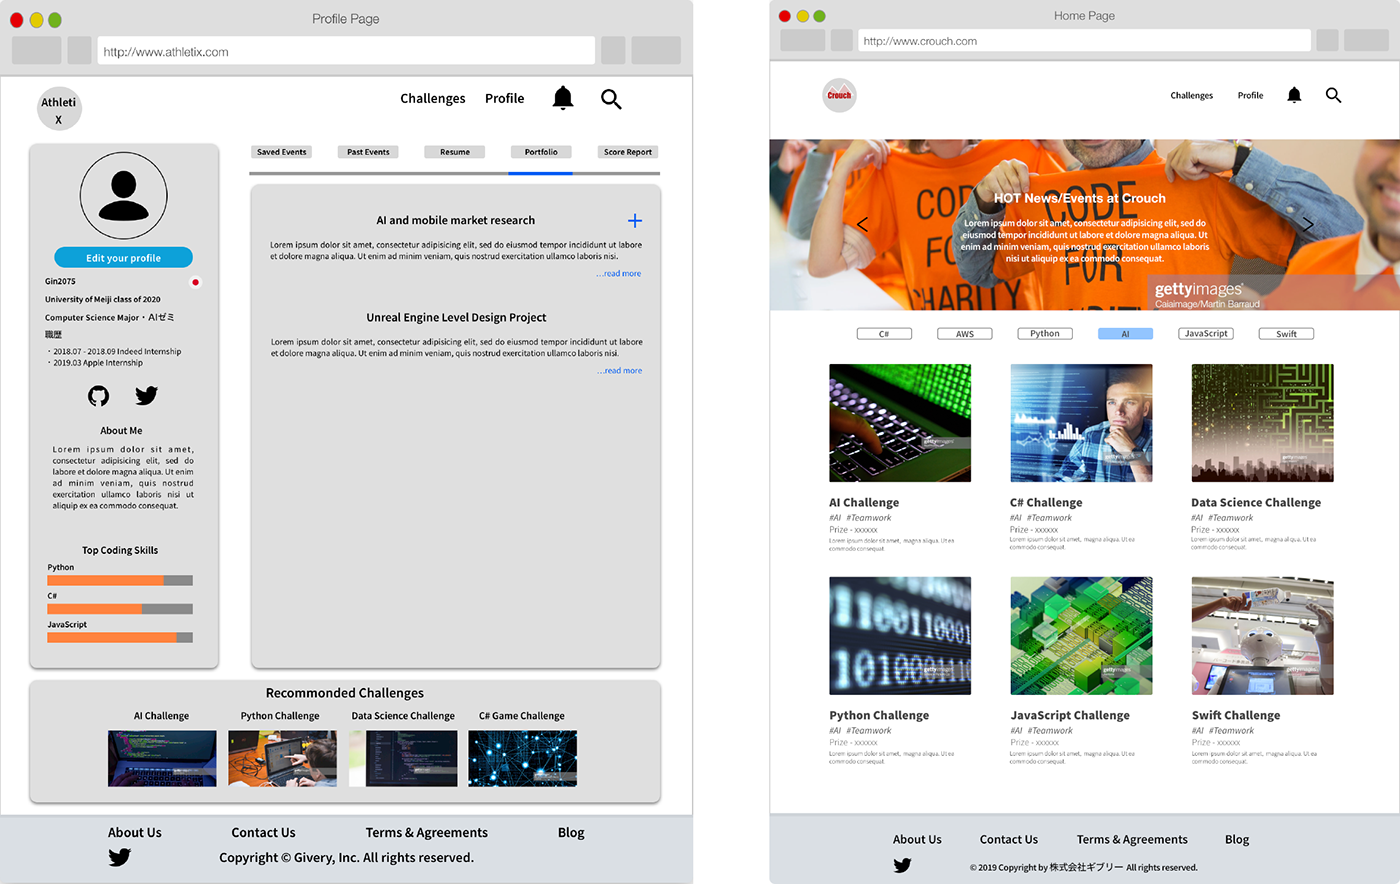Show previous banner slide with left arrow

(x=862, y=224)
